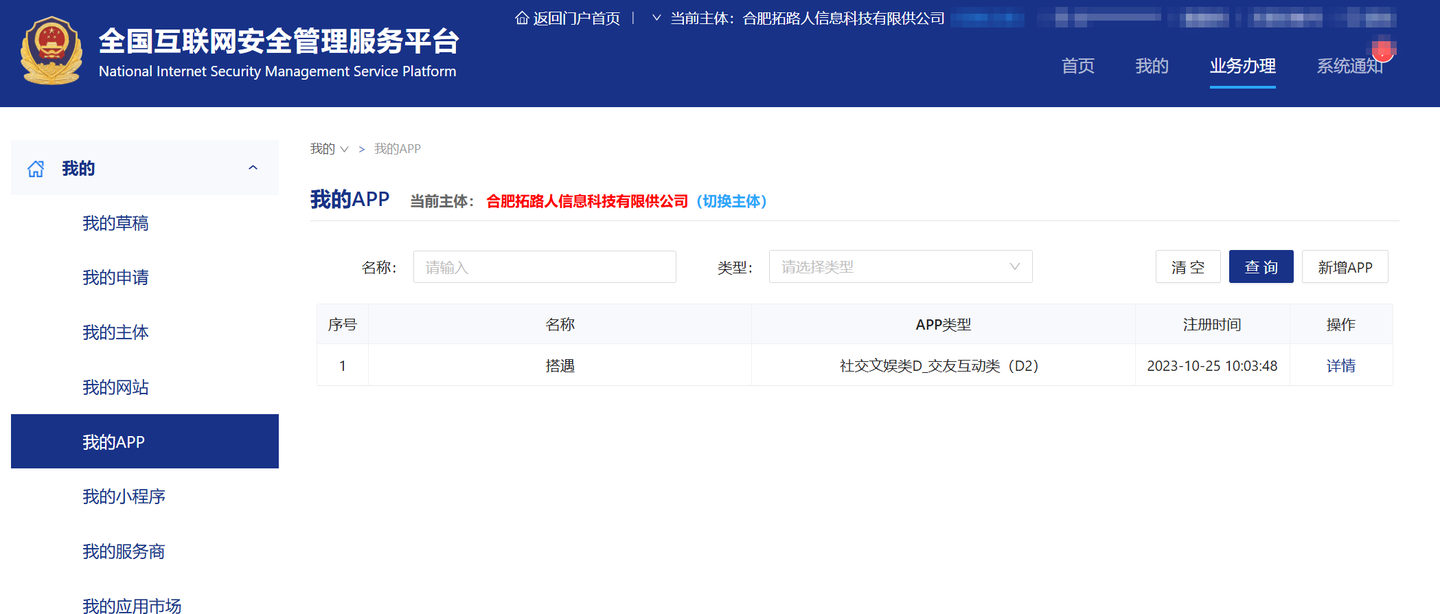Focus the 名称 input field
The width and height of the screenshot is (1440, 614).
(544, 267)
